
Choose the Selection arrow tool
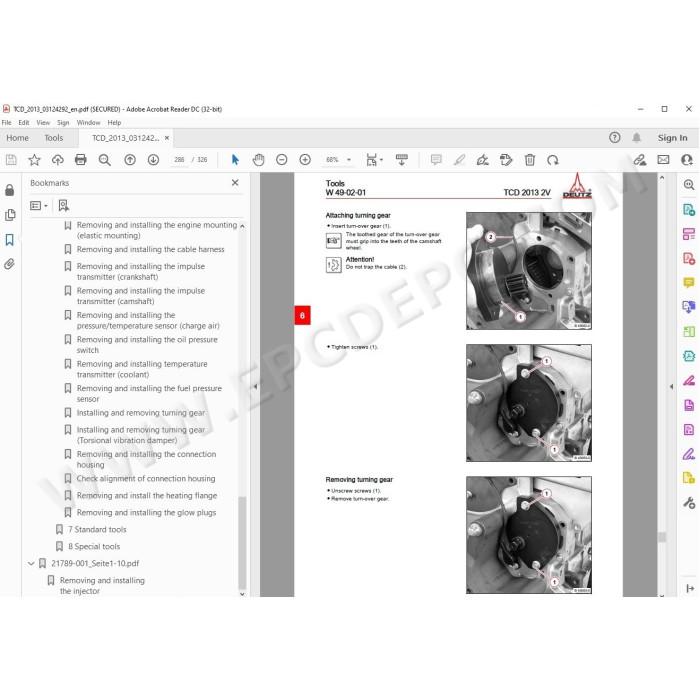(x=235, y=160)
